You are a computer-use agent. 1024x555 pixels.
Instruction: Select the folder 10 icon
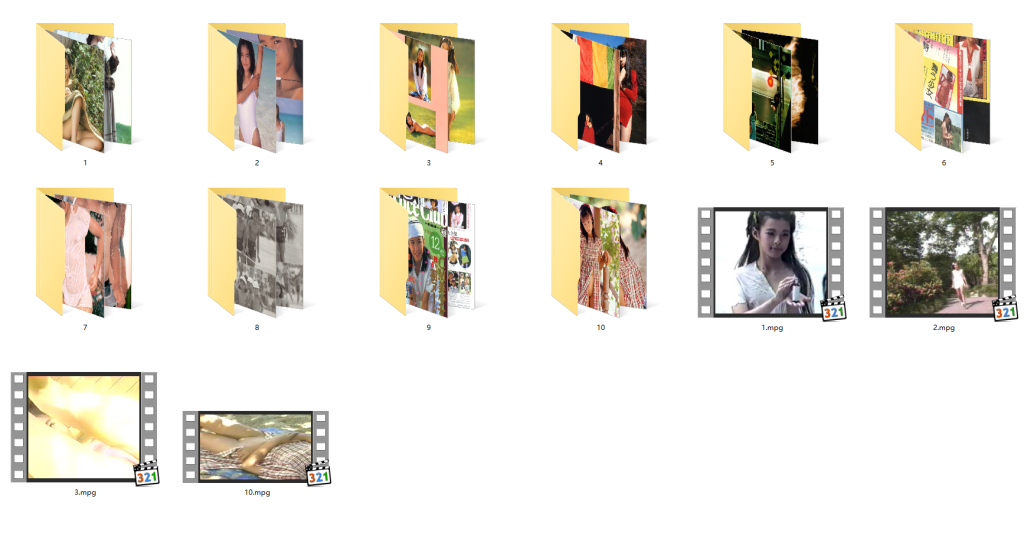(600, 252)
